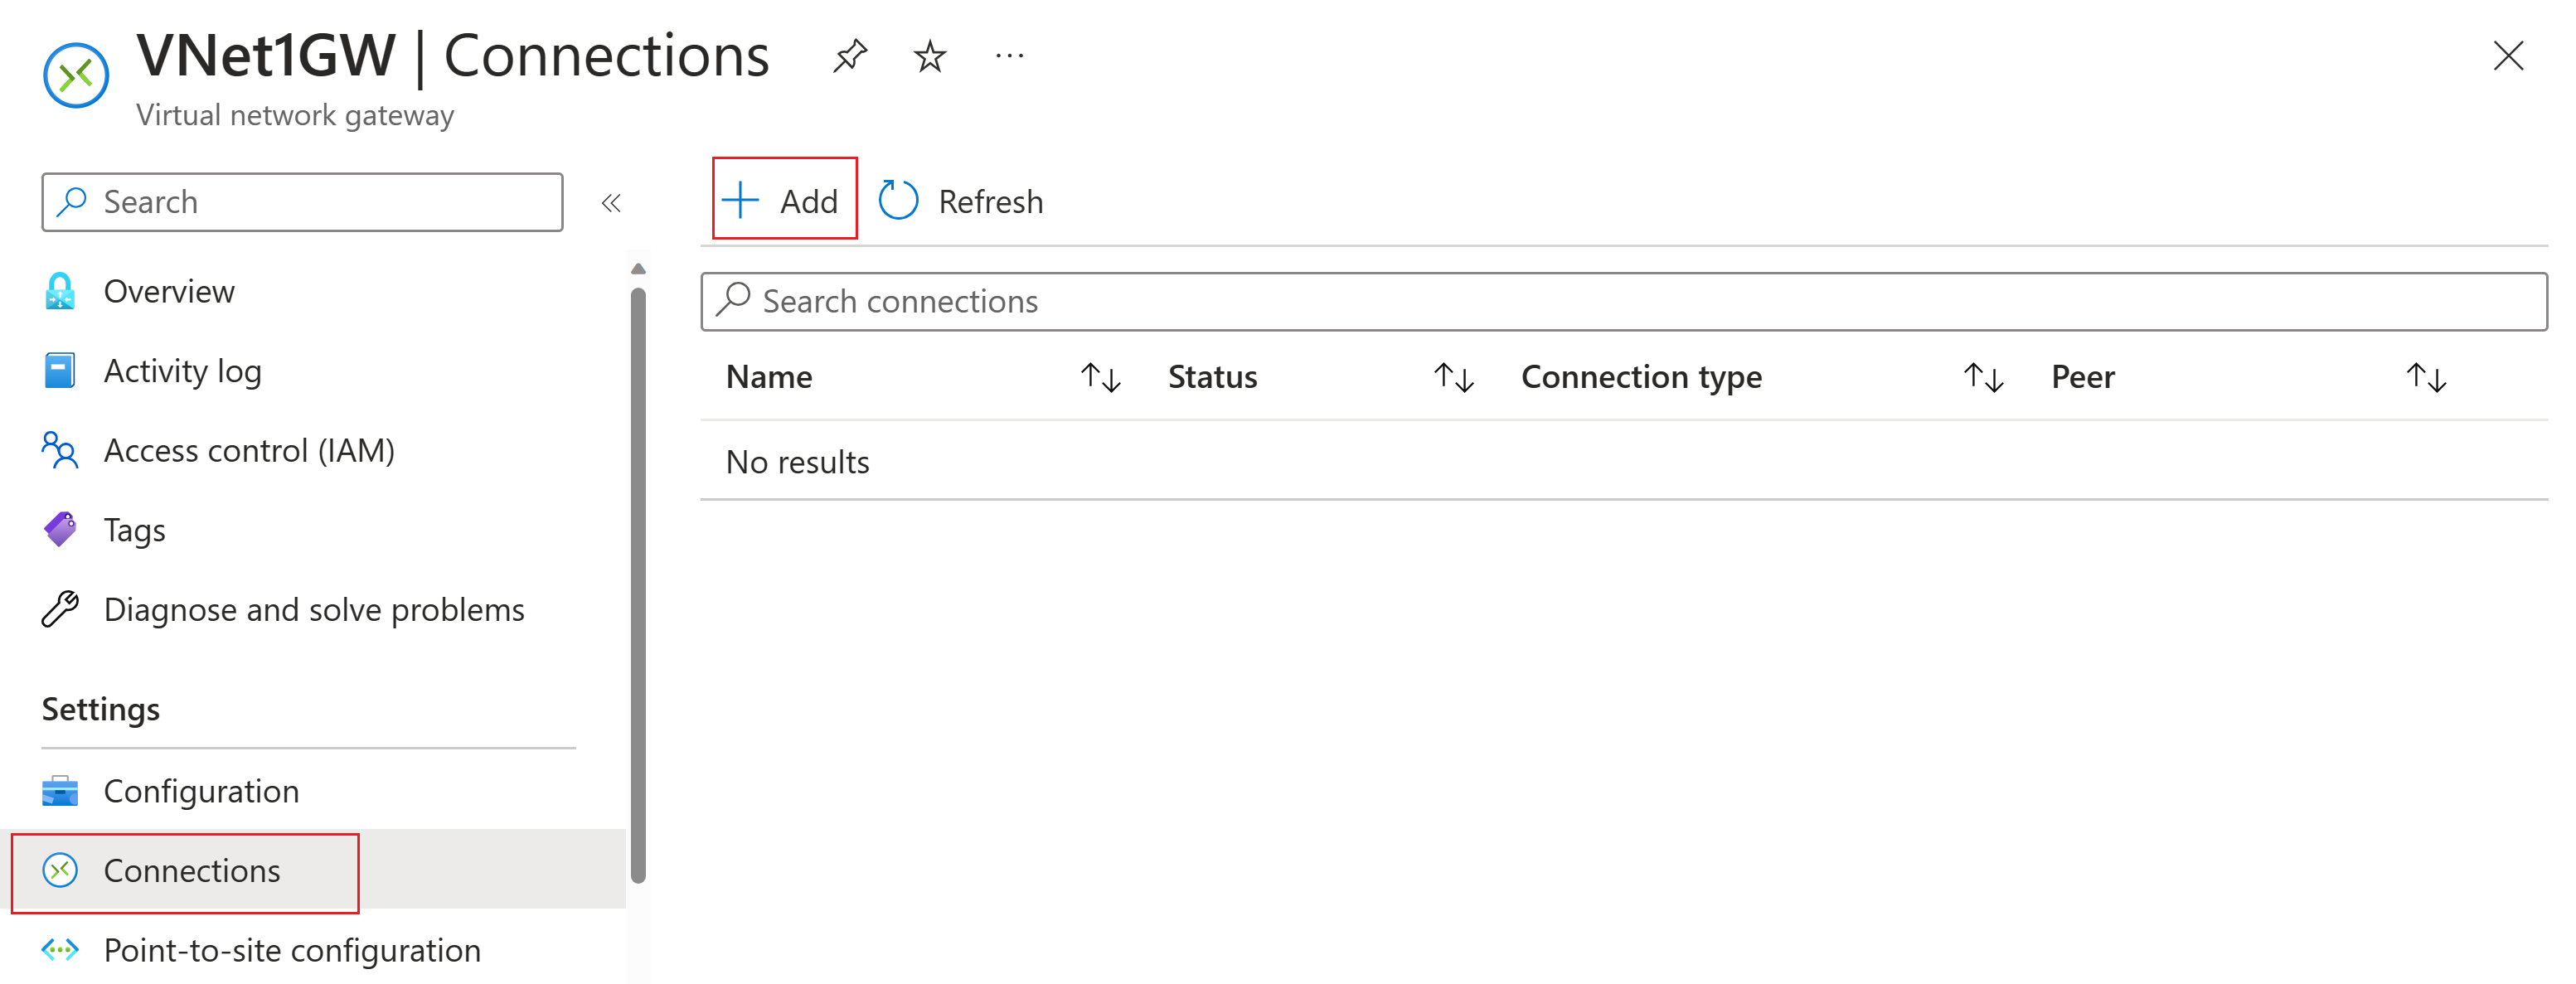This screenshot has height=984, width=2576.
Task: Click the virtual network gateway icon in header
Action: (76, 75)
